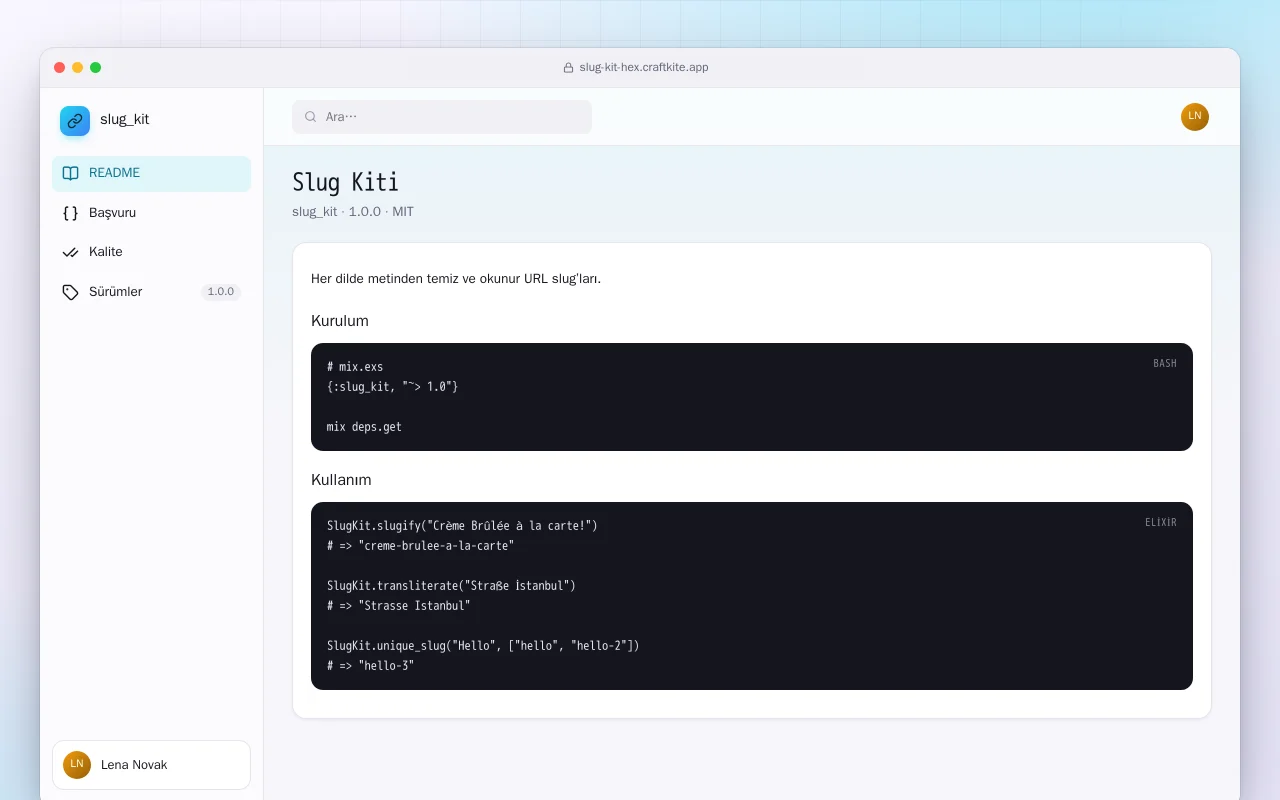Click the {:slug_kit, "~> 1.0"} dependency line

[x=393, y=387]
